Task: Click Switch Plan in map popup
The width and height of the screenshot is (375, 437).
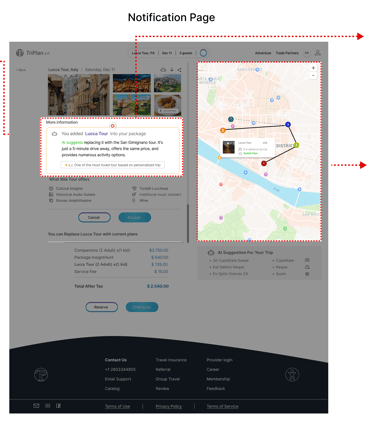Action: pyautogui.click(x=250, y=153)
